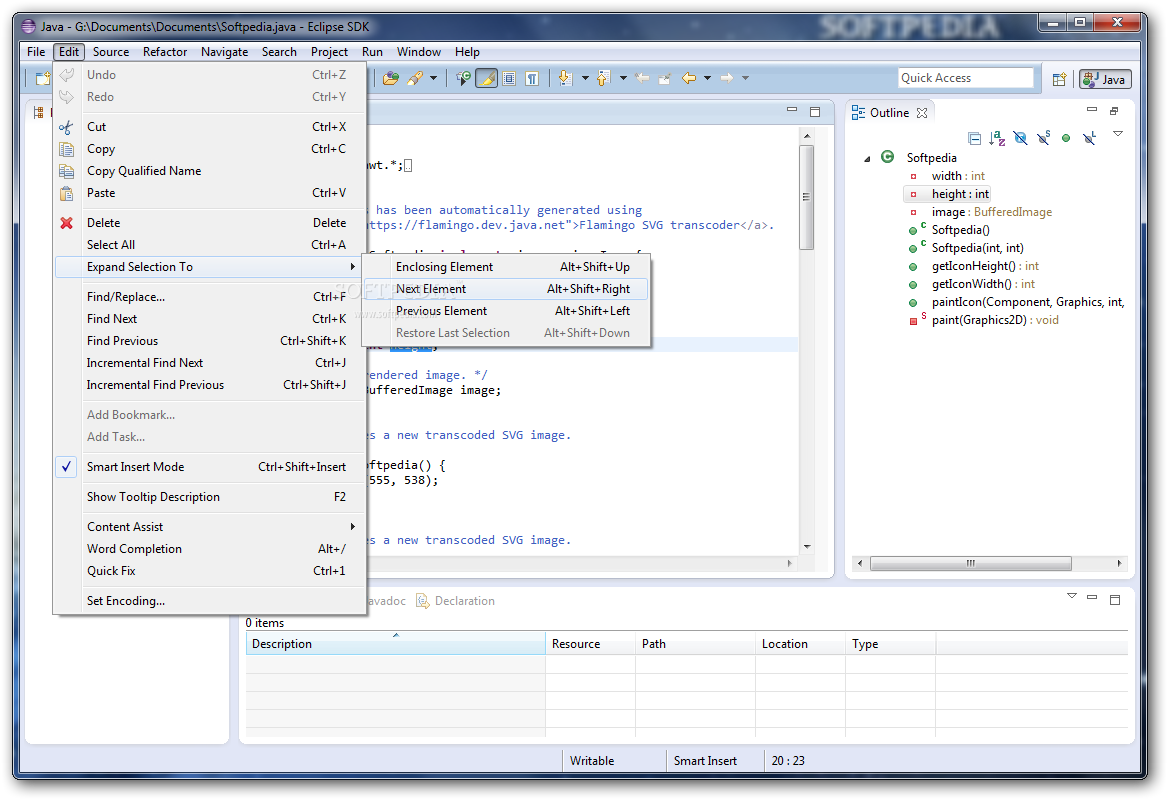Select Paste from the Edit menu
Image resolution: width=1168 pixels, height=800 pixels.
point(210,193)
